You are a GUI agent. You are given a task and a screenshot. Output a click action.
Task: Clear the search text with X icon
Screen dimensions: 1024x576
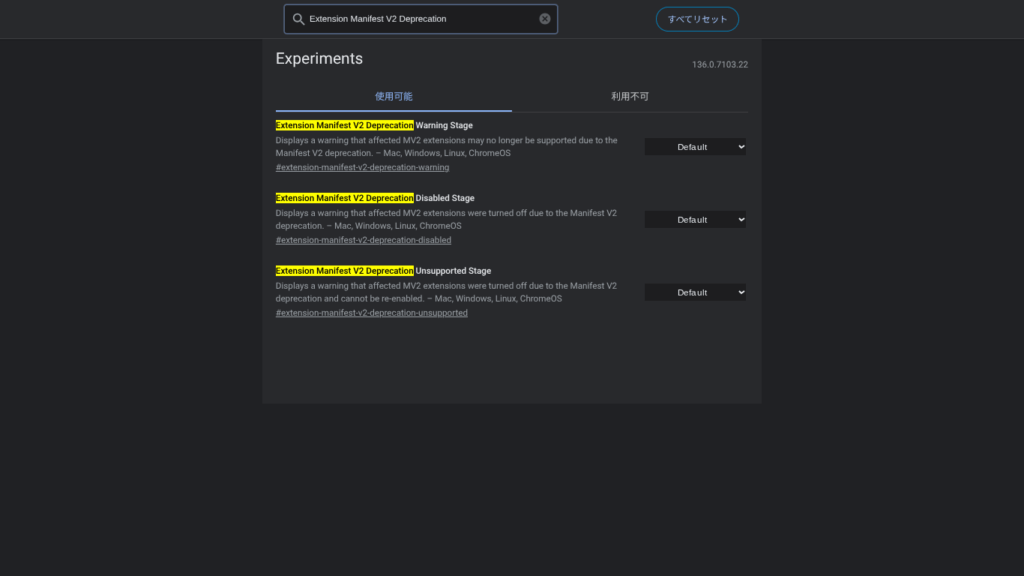(x=545, y=19)
